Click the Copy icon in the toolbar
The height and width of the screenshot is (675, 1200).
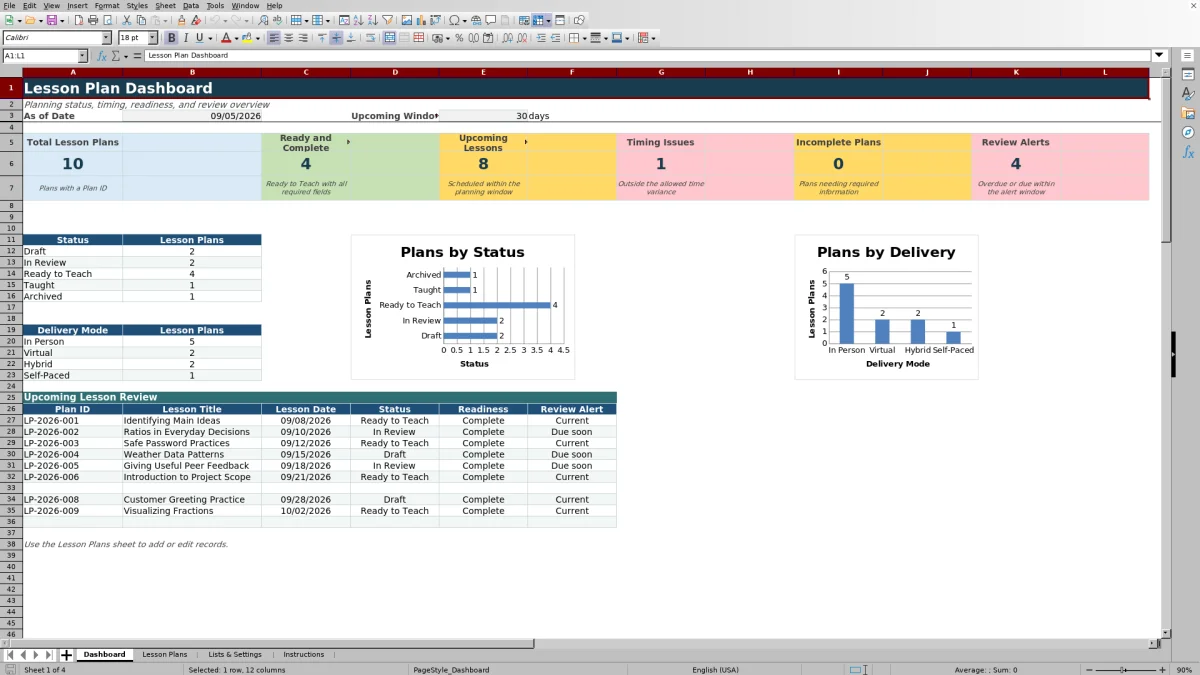click(141, 20)
